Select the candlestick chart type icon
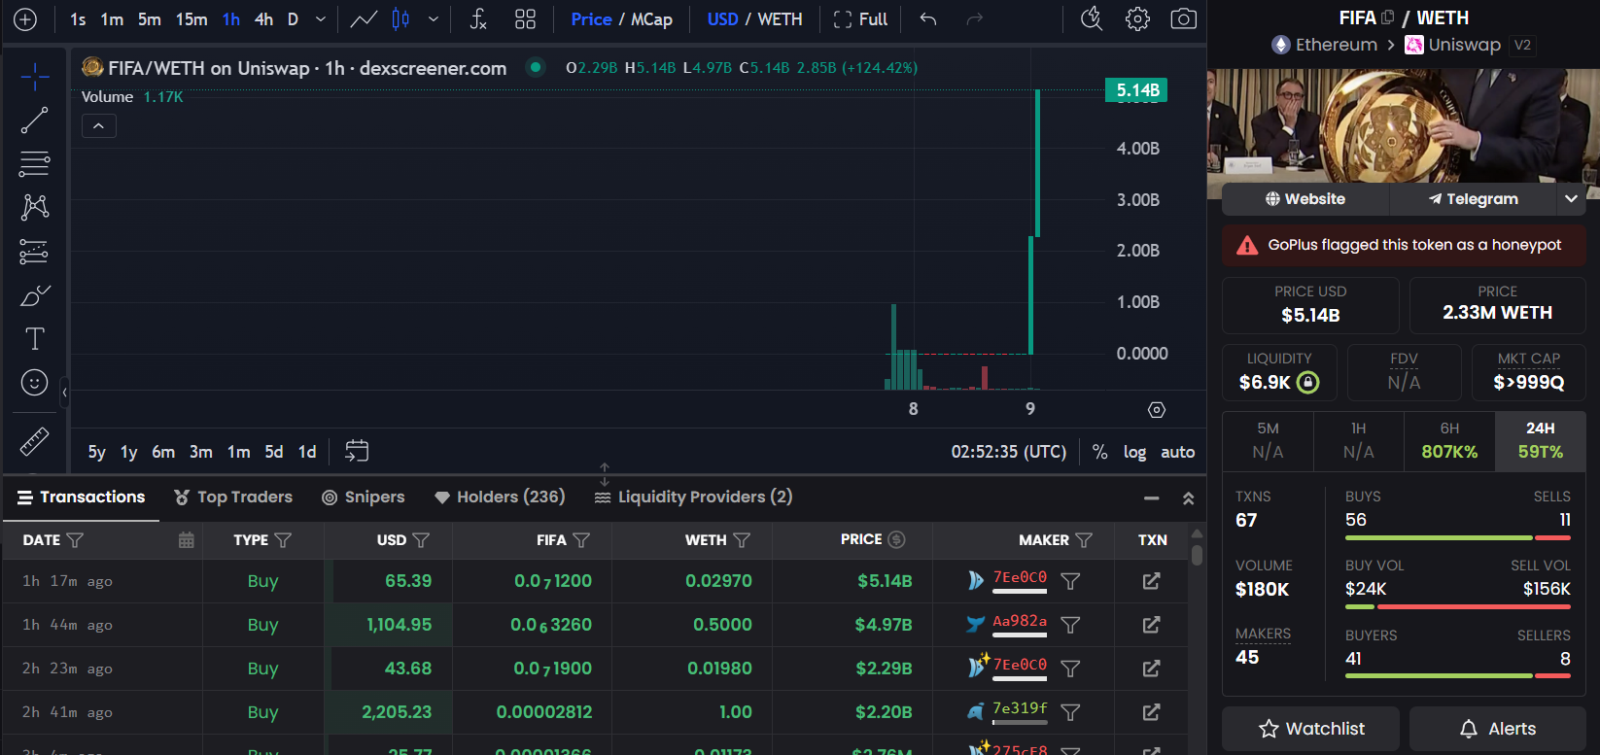 [x=401, y=19]
